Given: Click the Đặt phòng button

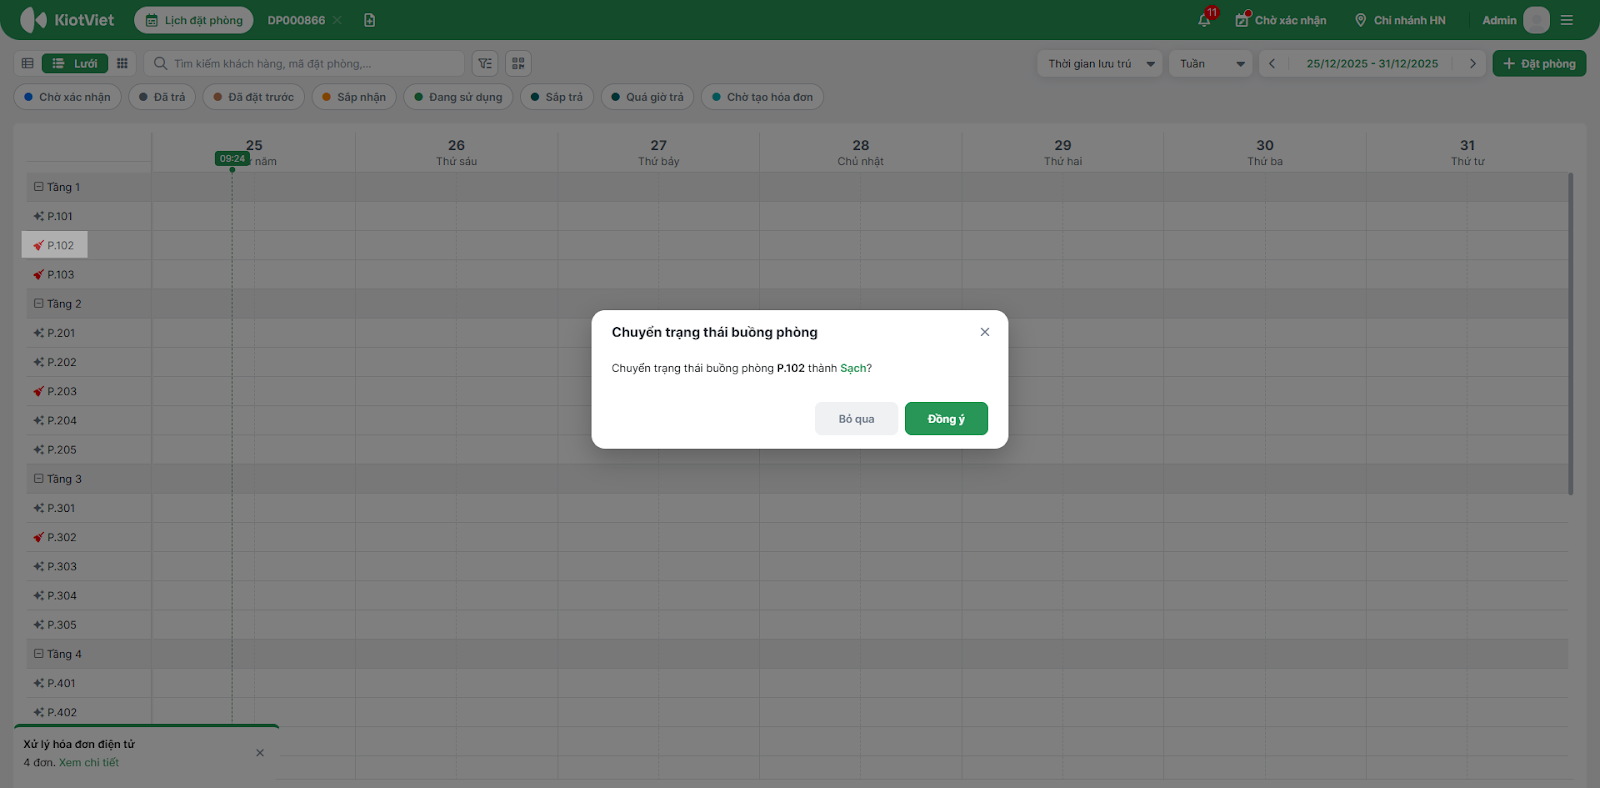Looking at the screenshot, I should coord(1539,64).
